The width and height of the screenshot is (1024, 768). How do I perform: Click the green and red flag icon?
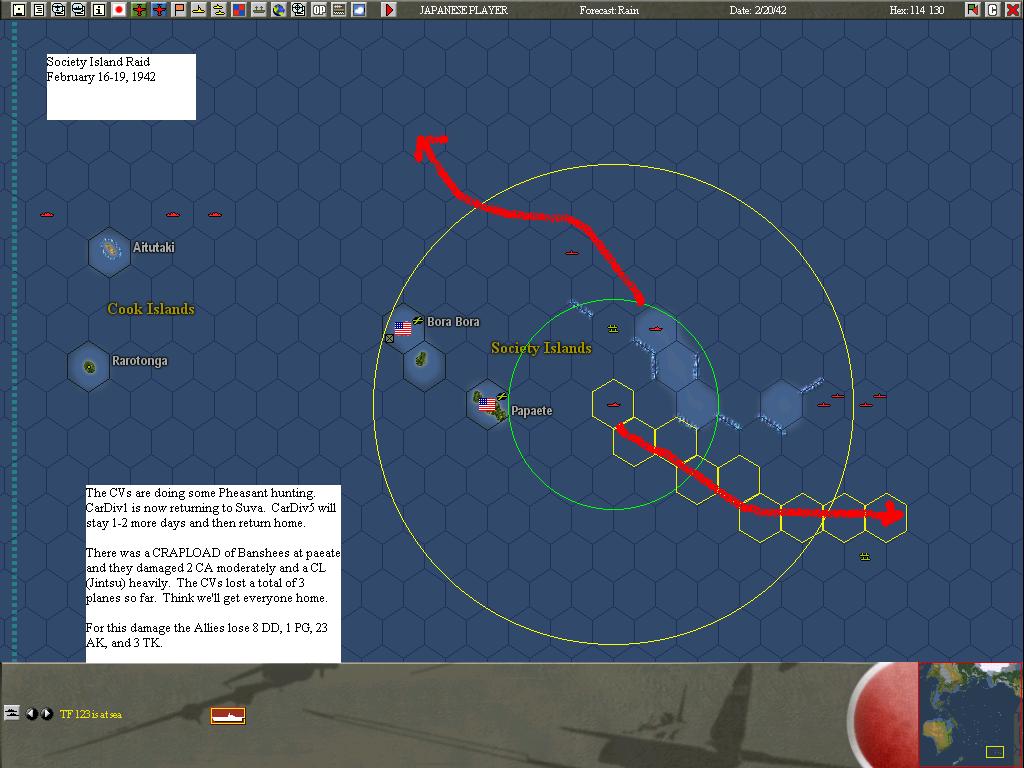(x=972, y=10)
